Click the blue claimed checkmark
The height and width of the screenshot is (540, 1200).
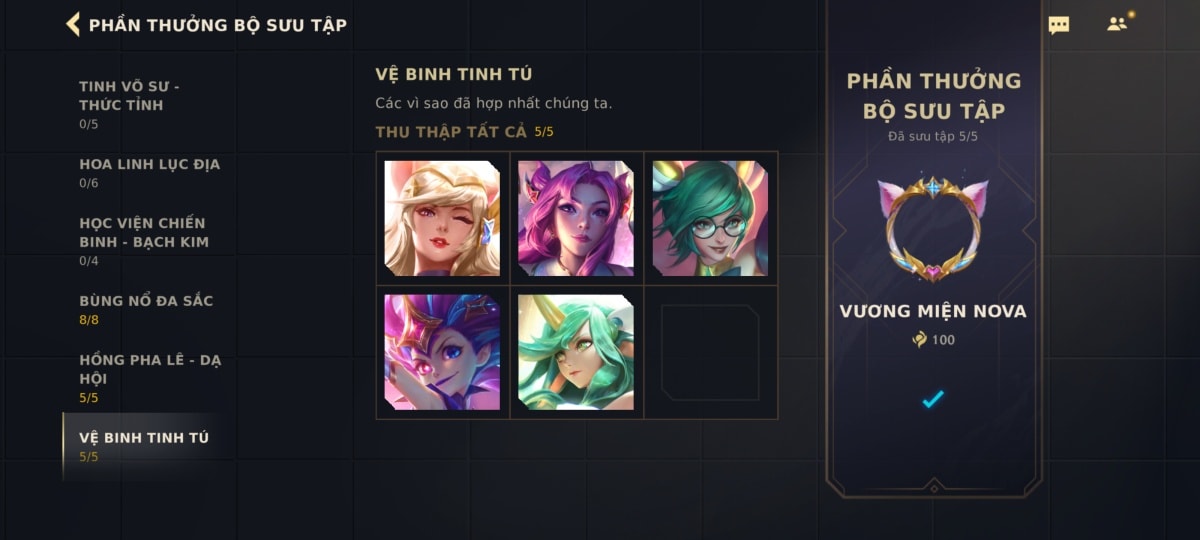(x=933, y=399)
